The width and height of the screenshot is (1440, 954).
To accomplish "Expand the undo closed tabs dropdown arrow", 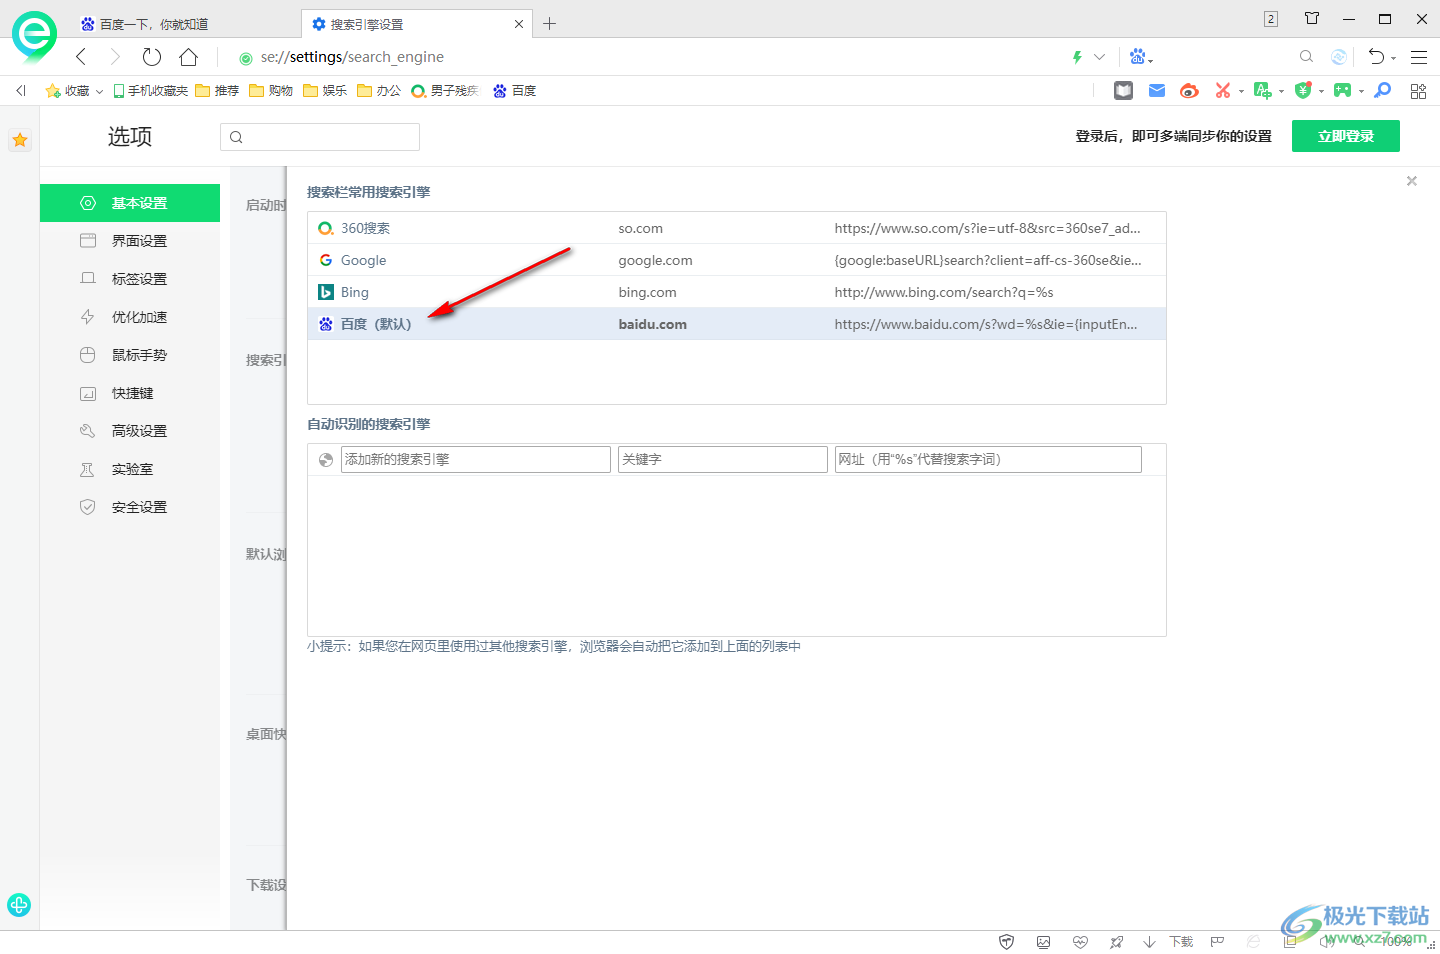I will (1393, 59).
